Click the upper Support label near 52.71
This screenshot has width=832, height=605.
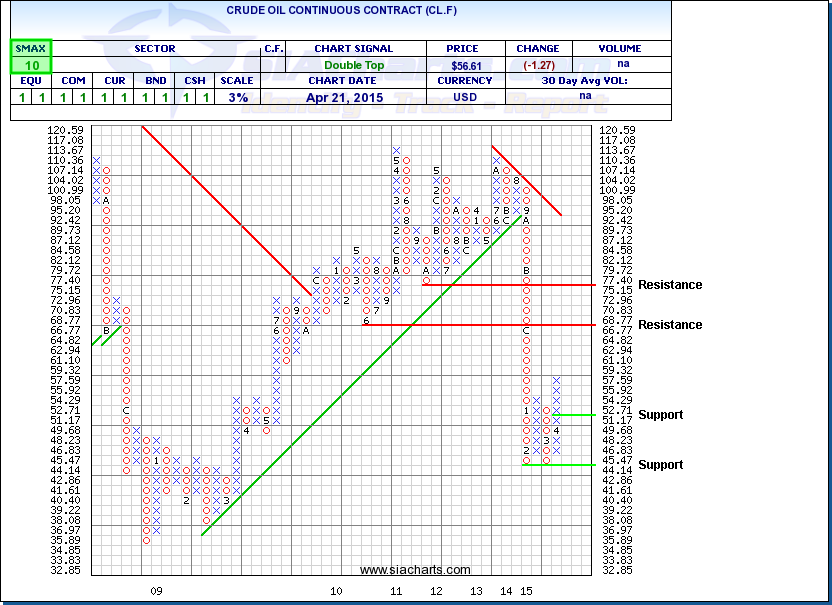click(x=660, y=415)
